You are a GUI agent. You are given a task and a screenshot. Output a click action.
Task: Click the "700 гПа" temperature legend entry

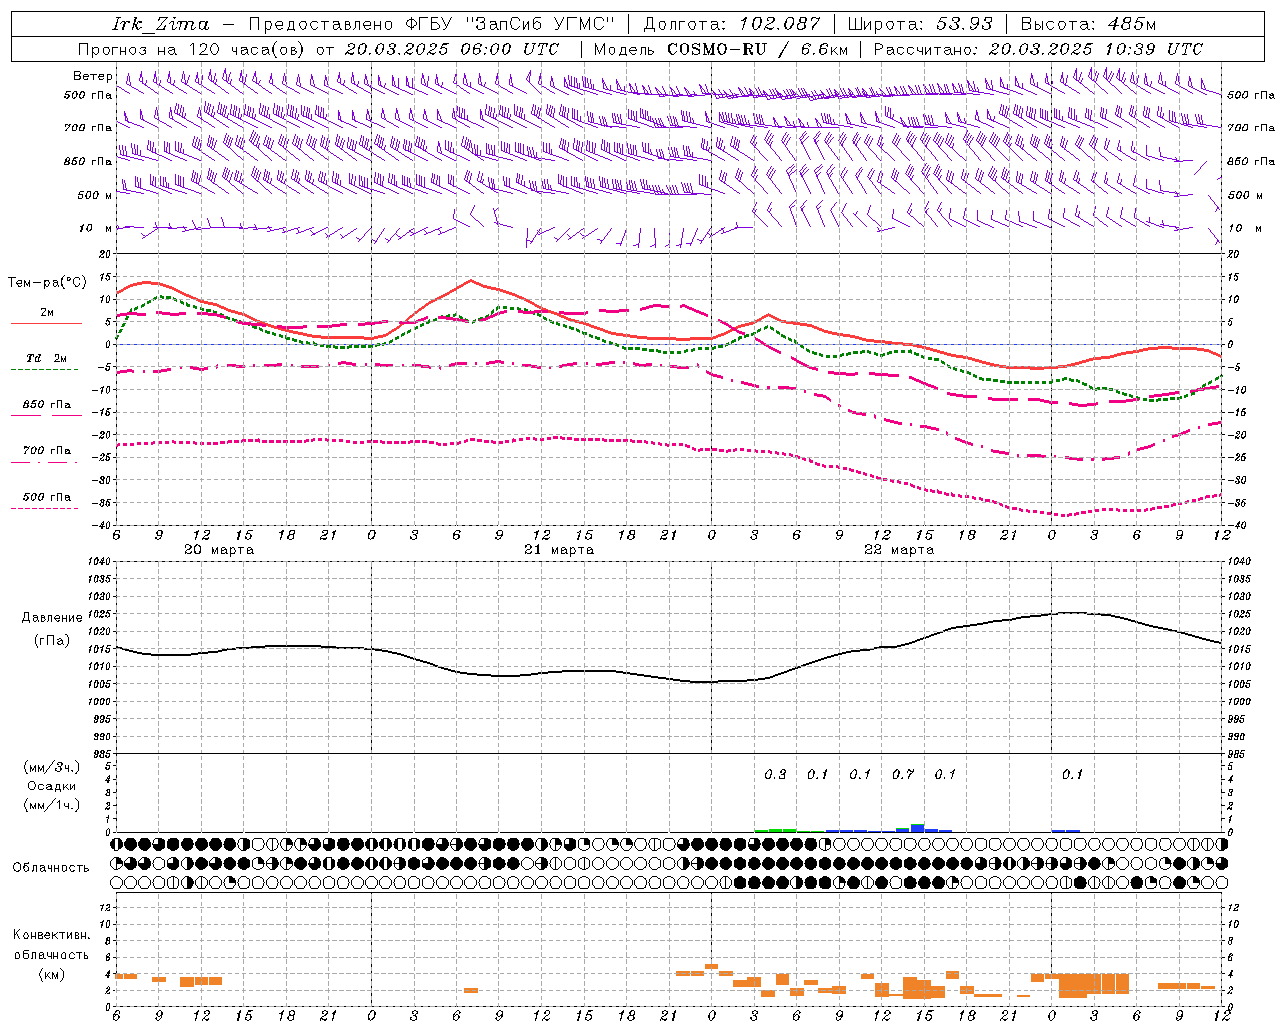[x=47, y=451]
